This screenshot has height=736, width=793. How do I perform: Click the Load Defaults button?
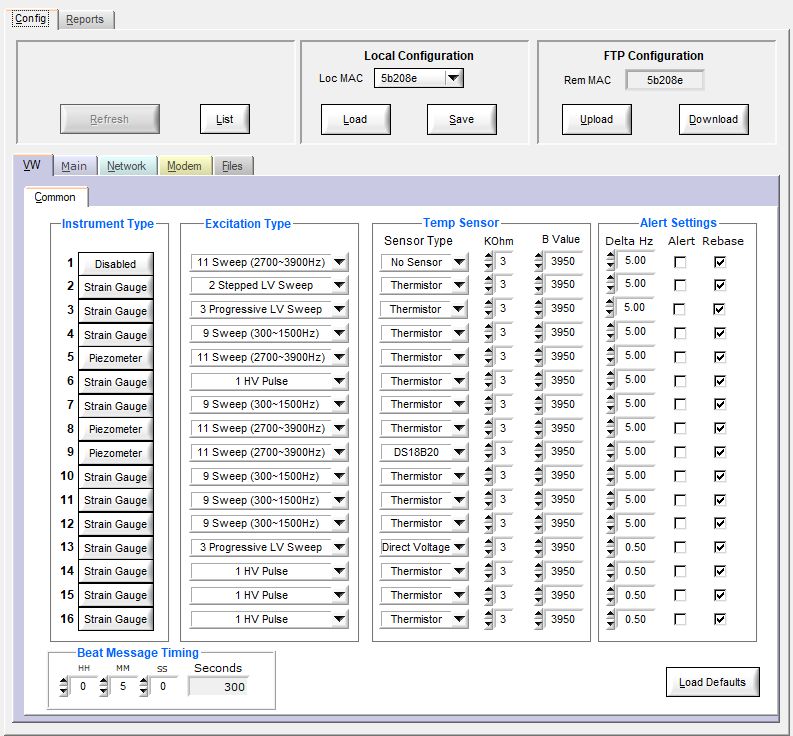pos(712,682)
